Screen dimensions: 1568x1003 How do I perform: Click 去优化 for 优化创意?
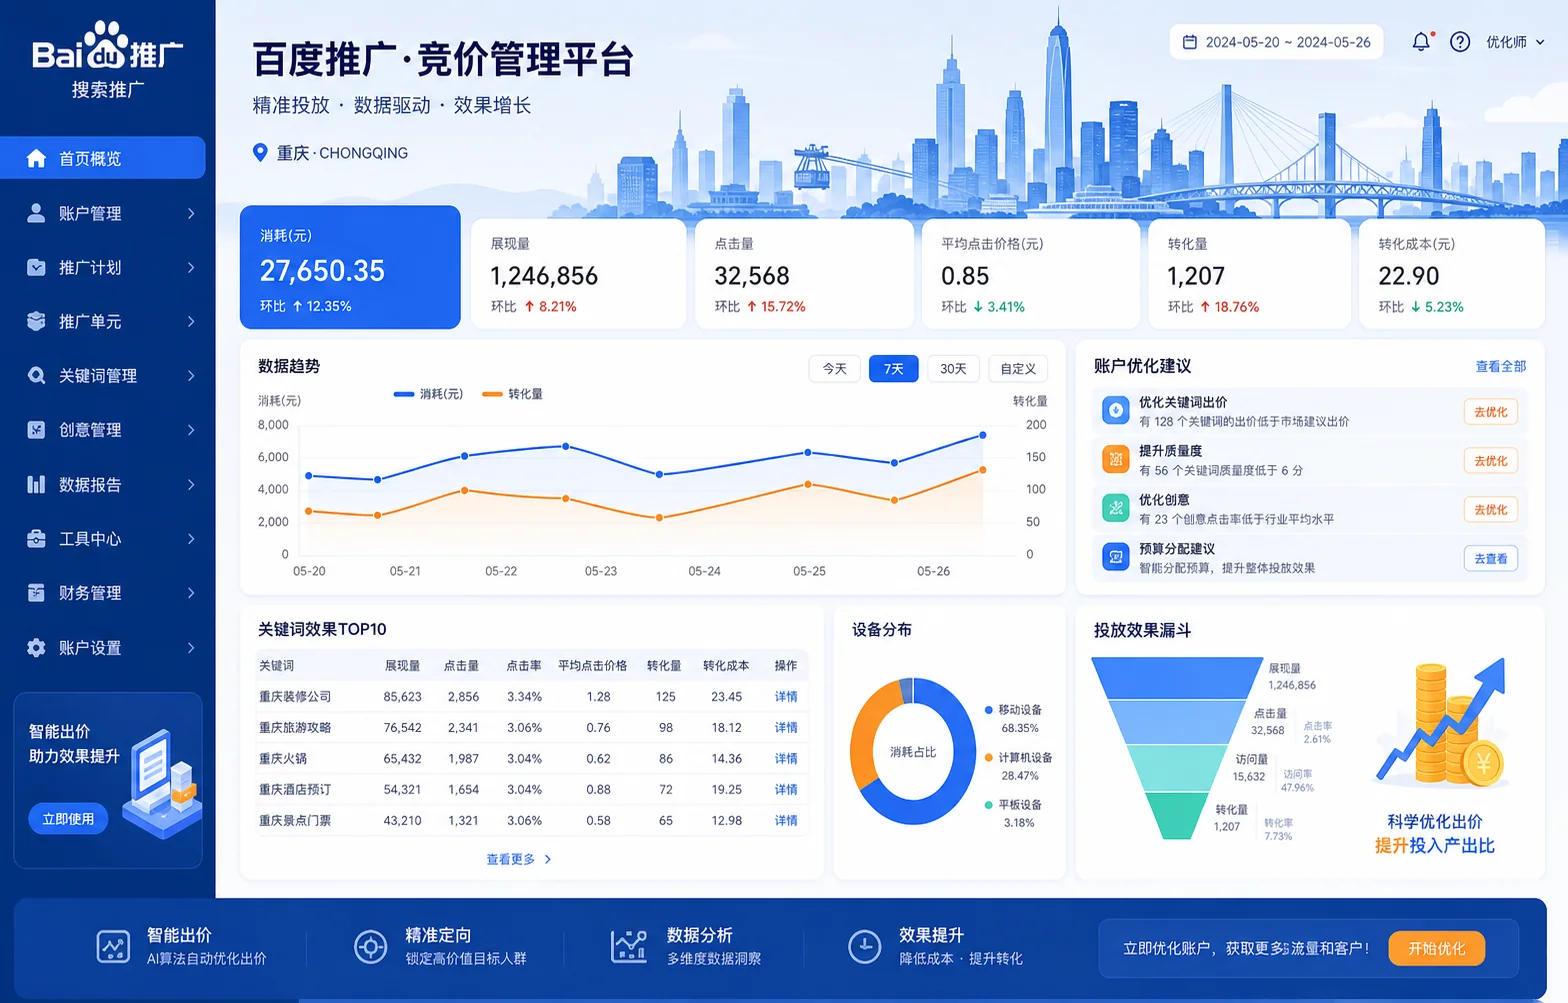(x=1491, y=509)
